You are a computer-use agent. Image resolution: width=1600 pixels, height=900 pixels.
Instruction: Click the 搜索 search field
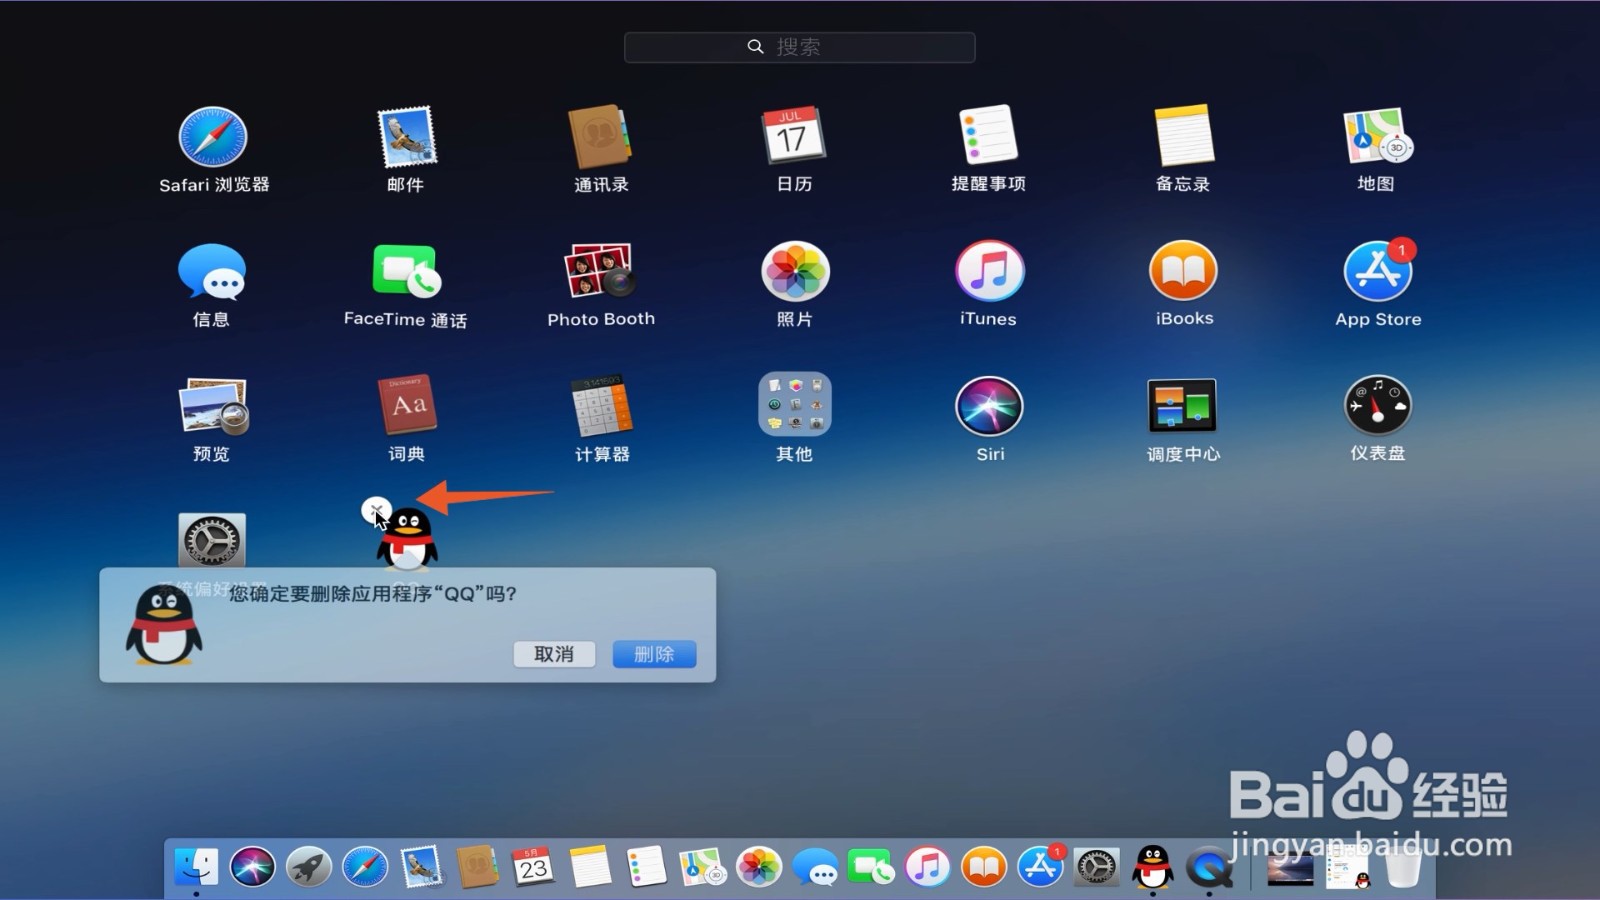pyautogui.click(x=799, y=47)
